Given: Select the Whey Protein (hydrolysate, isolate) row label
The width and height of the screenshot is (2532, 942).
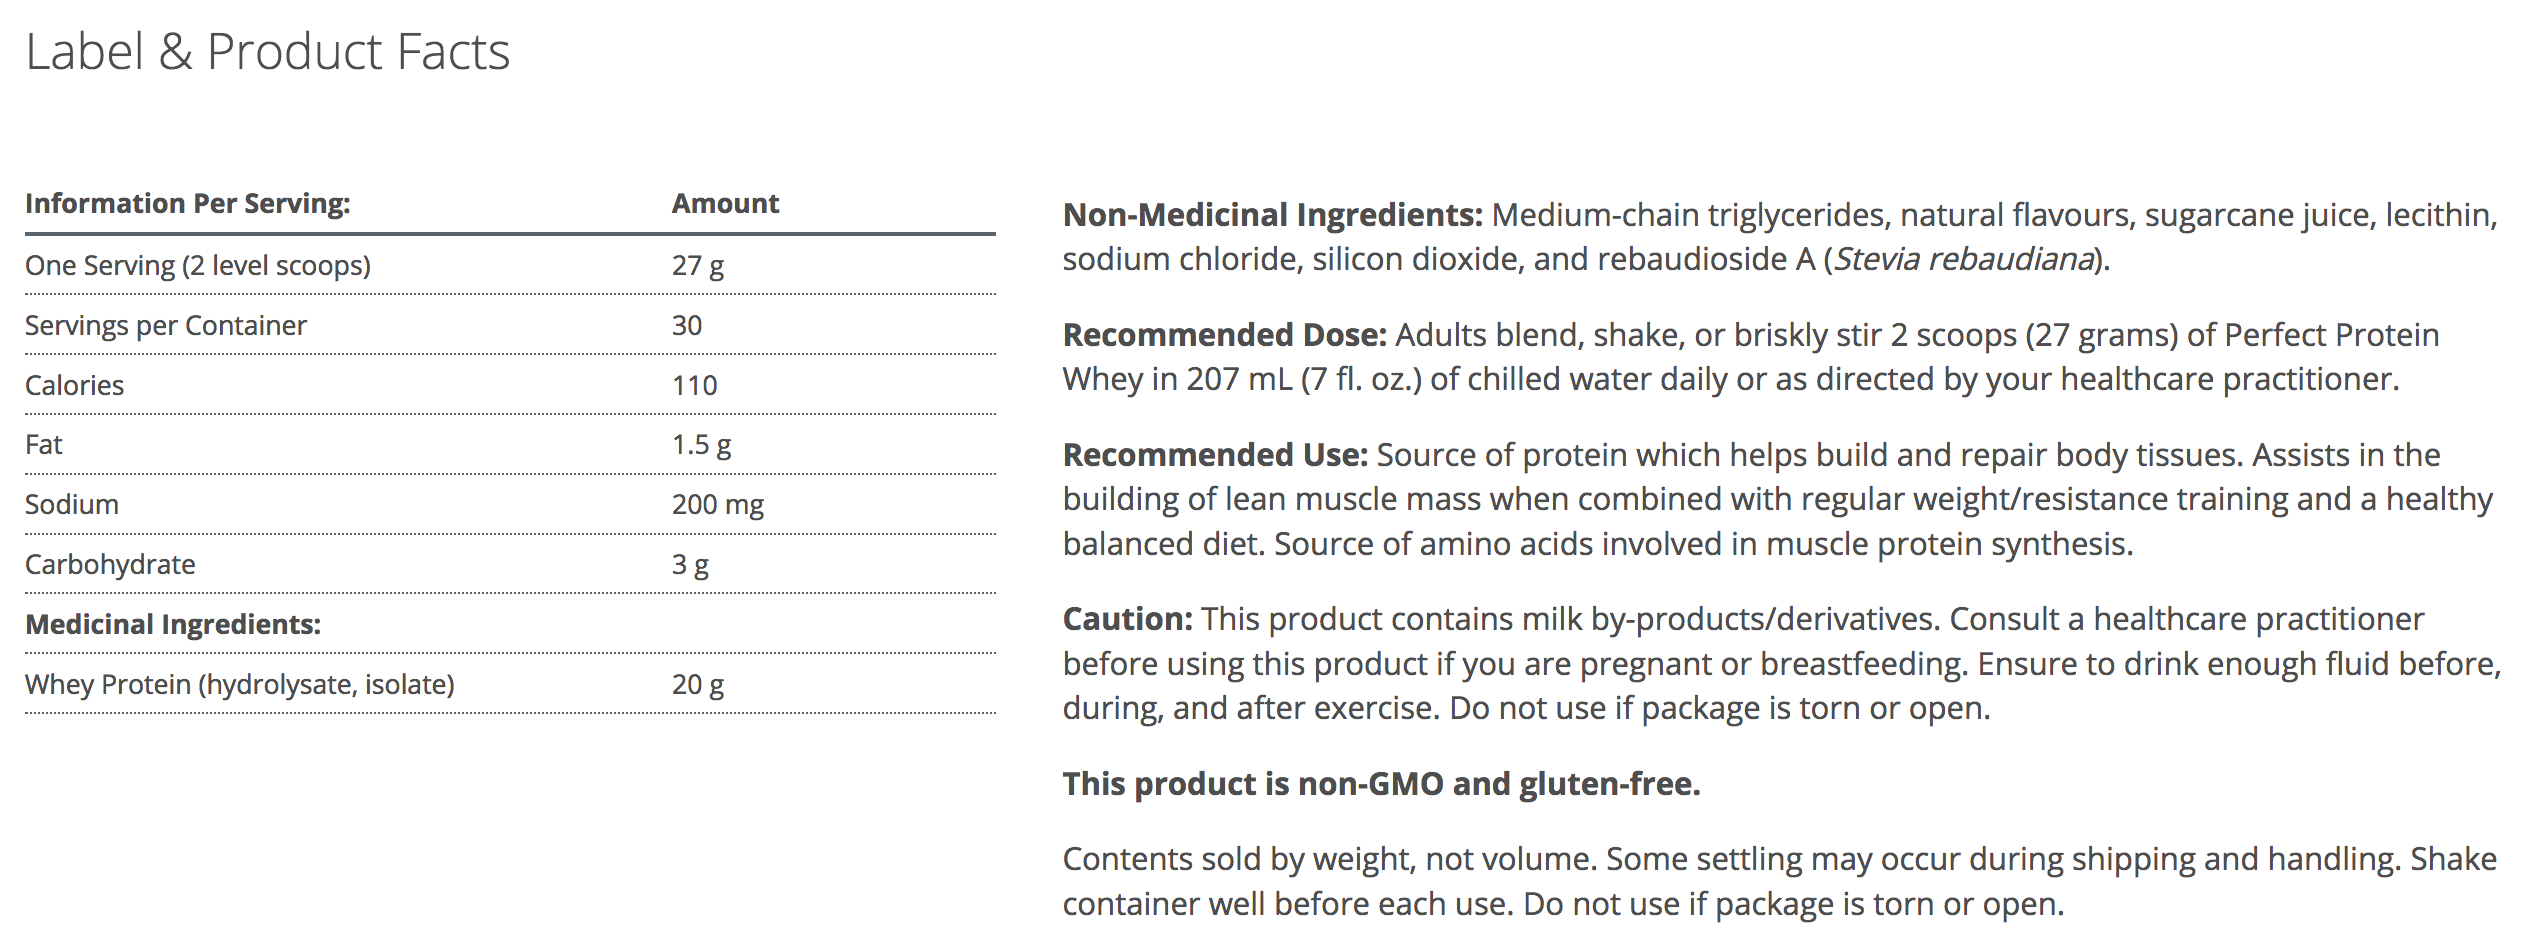Looking at the screenshot, I should (x=240, y=685).
